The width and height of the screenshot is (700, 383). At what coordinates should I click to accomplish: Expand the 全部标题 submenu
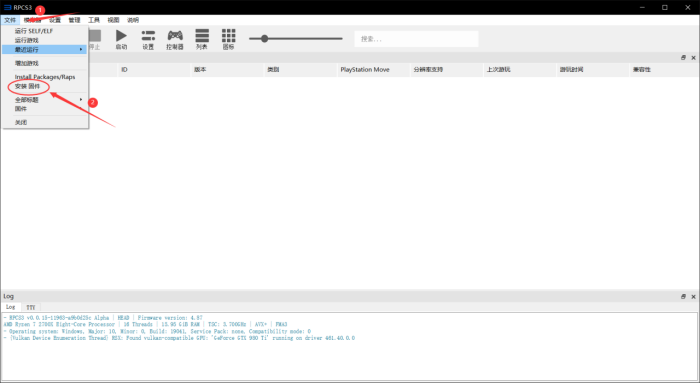pos(45,100)
